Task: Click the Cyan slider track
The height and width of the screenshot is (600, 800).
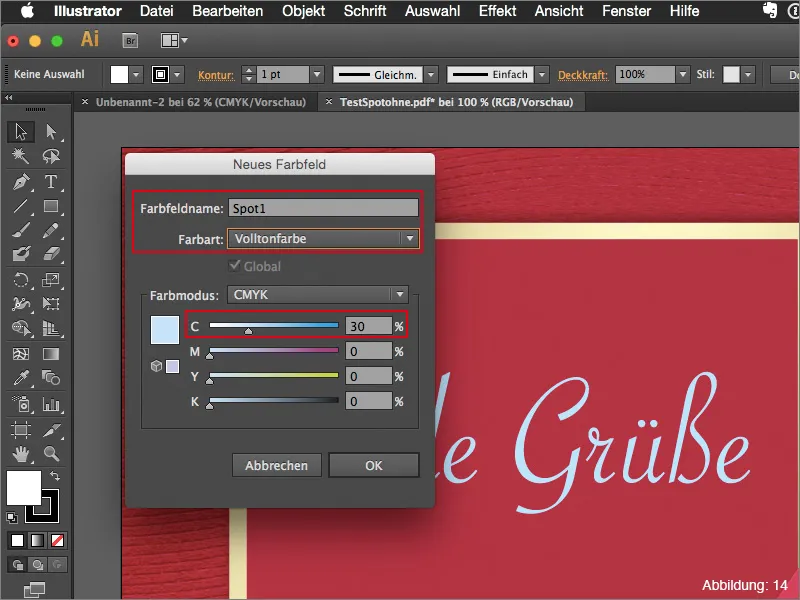Action: click(273, 325)
